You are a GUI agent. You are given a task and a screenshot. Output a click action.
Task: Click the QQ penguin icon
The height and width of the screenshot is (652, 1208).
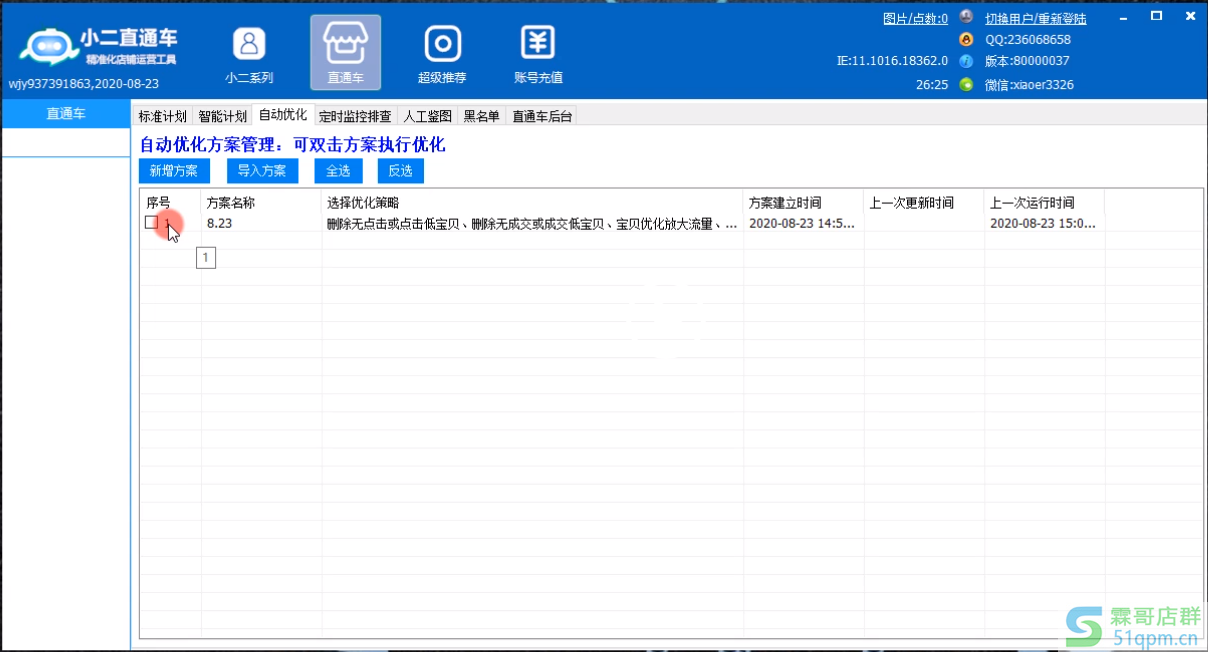point(966,40)
